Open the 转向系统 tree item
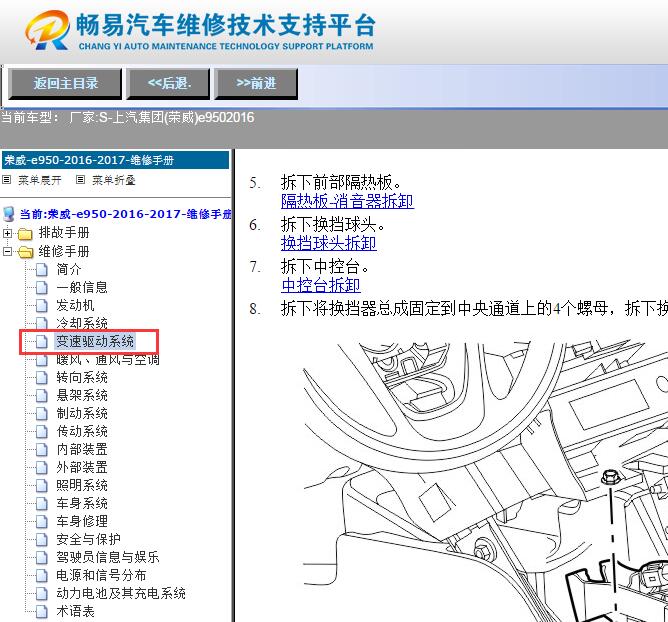Screen dimensions: 668x622 (x=82, y=377)
